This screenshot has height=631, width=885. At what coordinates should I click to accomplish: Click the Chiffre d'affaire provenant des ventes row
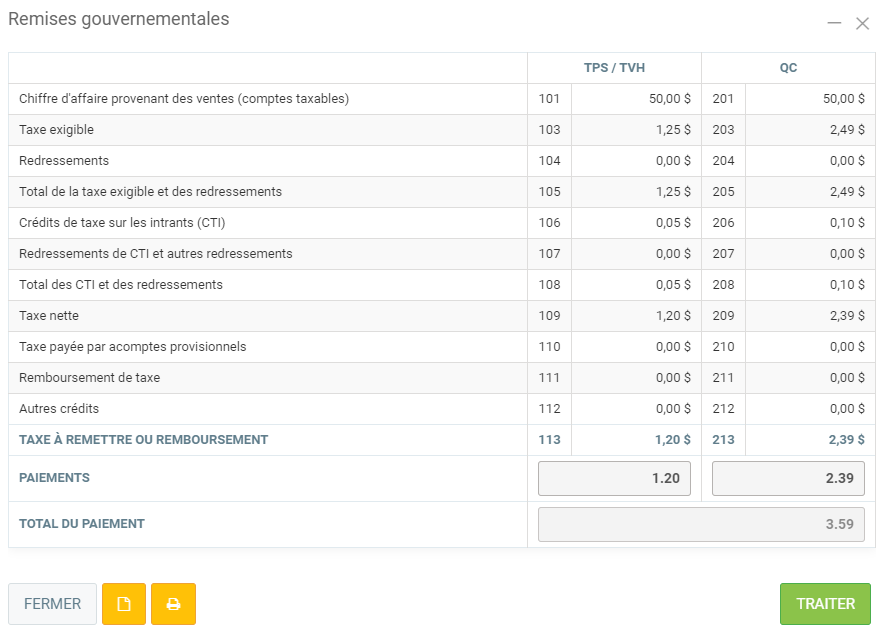(184, 99)
